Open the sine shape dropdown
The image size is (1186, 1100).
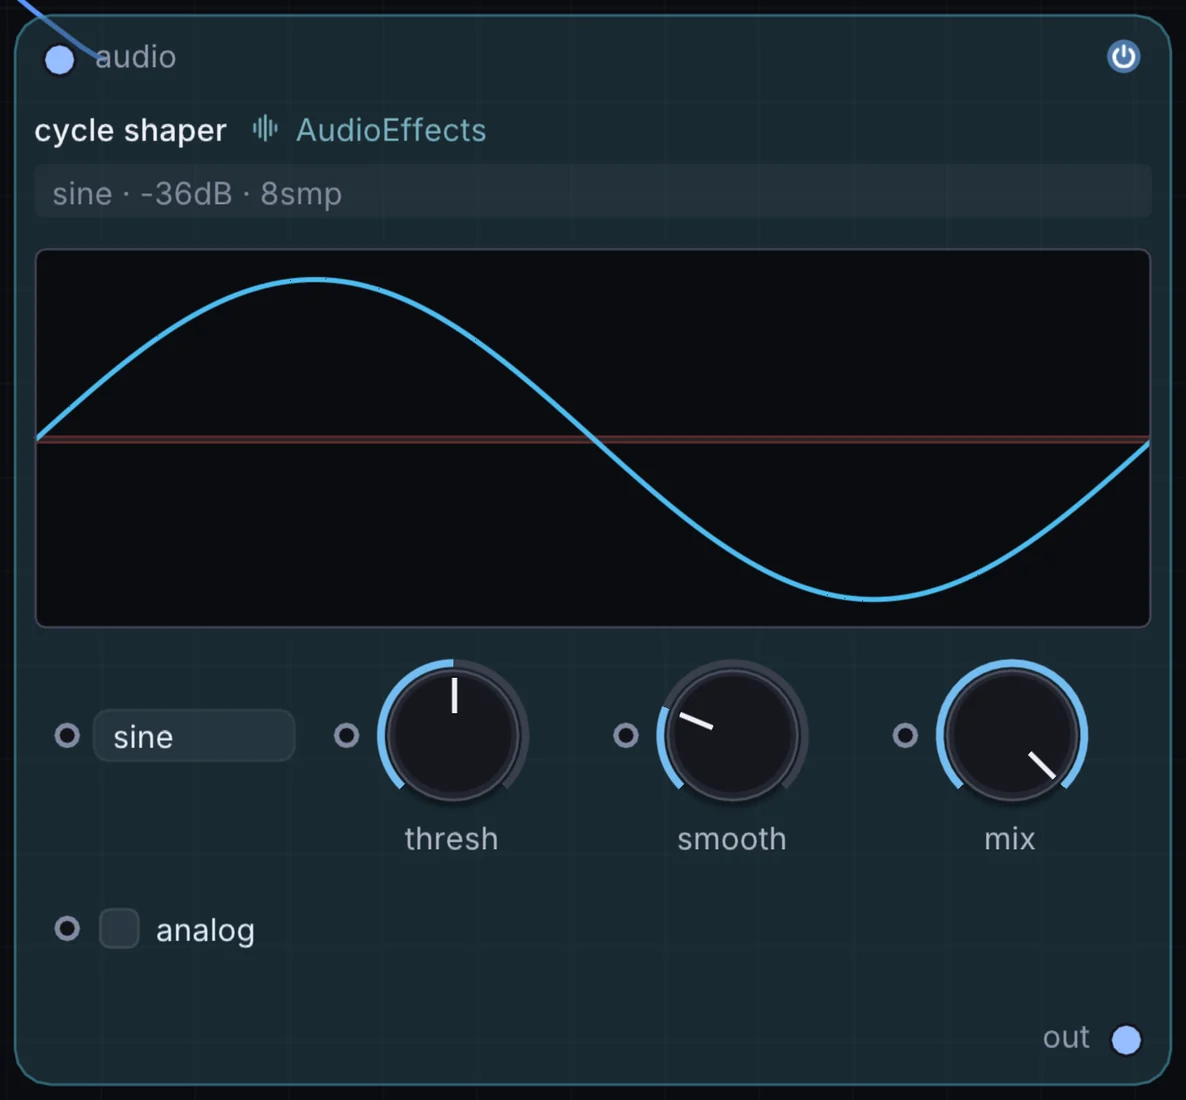tap(194, 736)
